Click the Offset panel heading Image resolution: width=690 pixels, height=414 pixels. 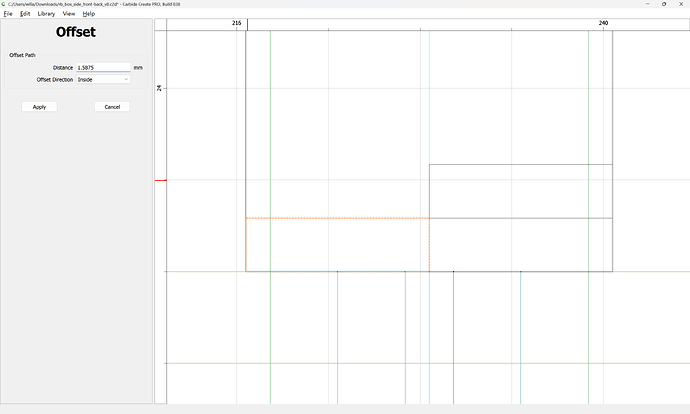coord(76,33)
